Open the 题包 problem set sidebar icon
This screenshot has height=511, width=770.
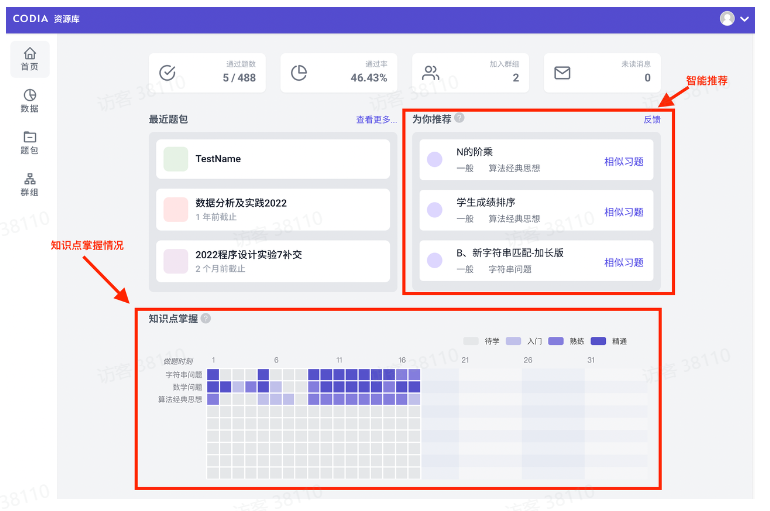[29, 142]
